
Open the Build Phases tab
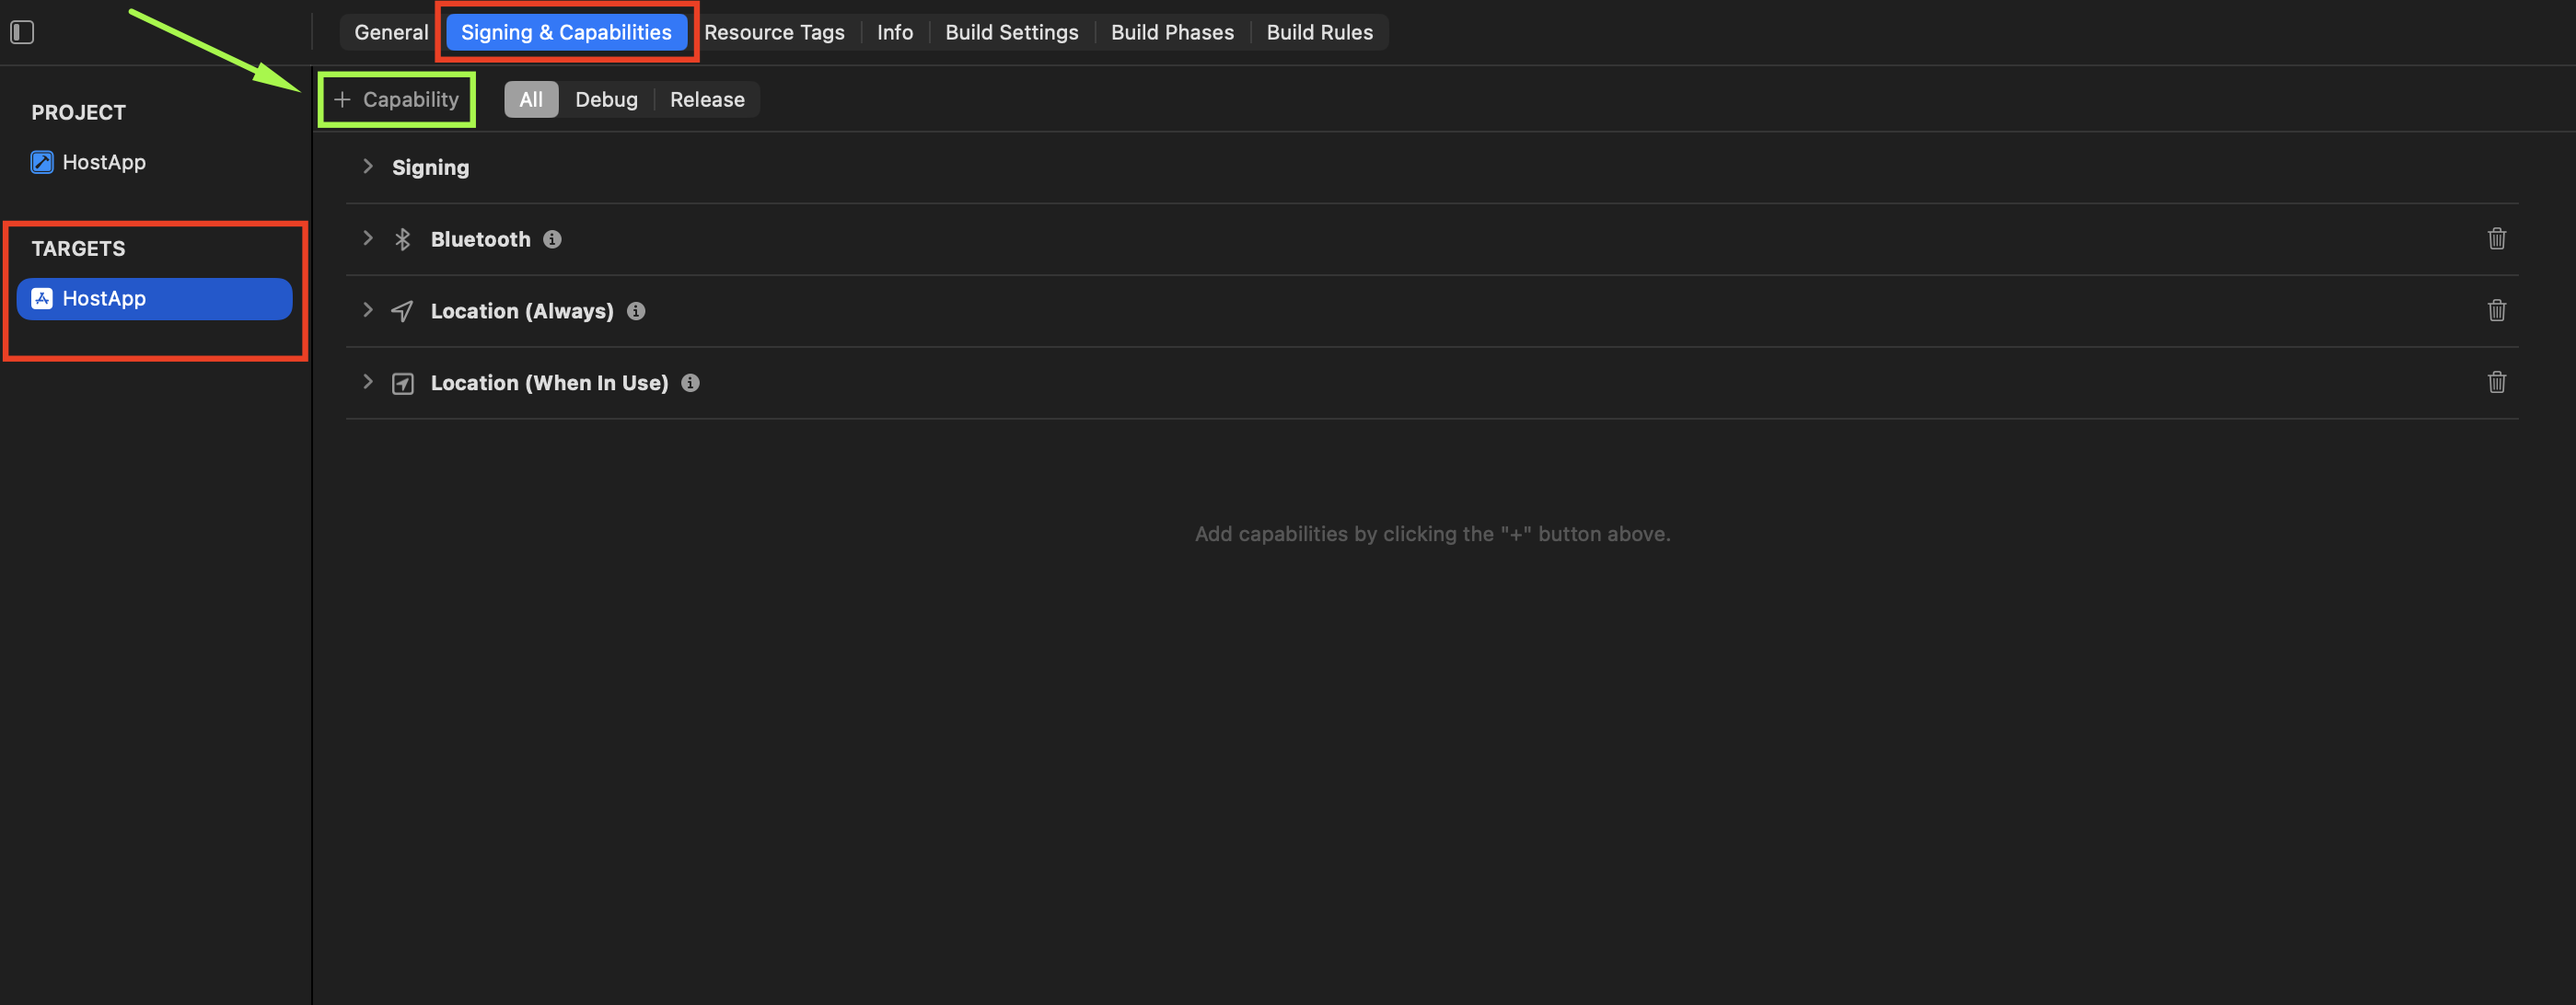[x=1172, y=32]
